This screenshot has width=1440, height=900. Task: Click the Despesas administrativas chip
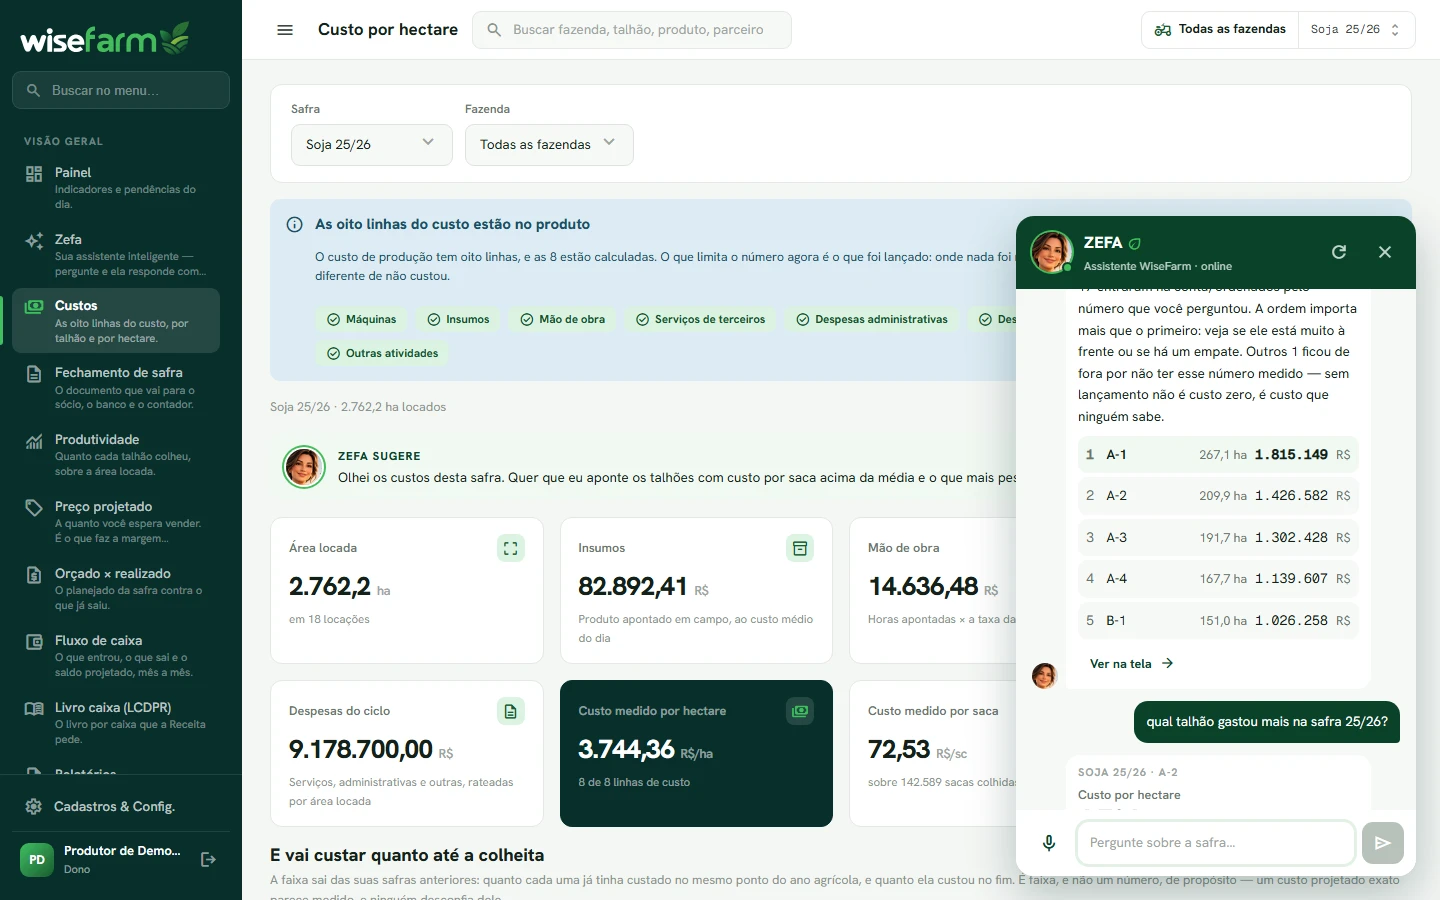click(x=872, y=320)
